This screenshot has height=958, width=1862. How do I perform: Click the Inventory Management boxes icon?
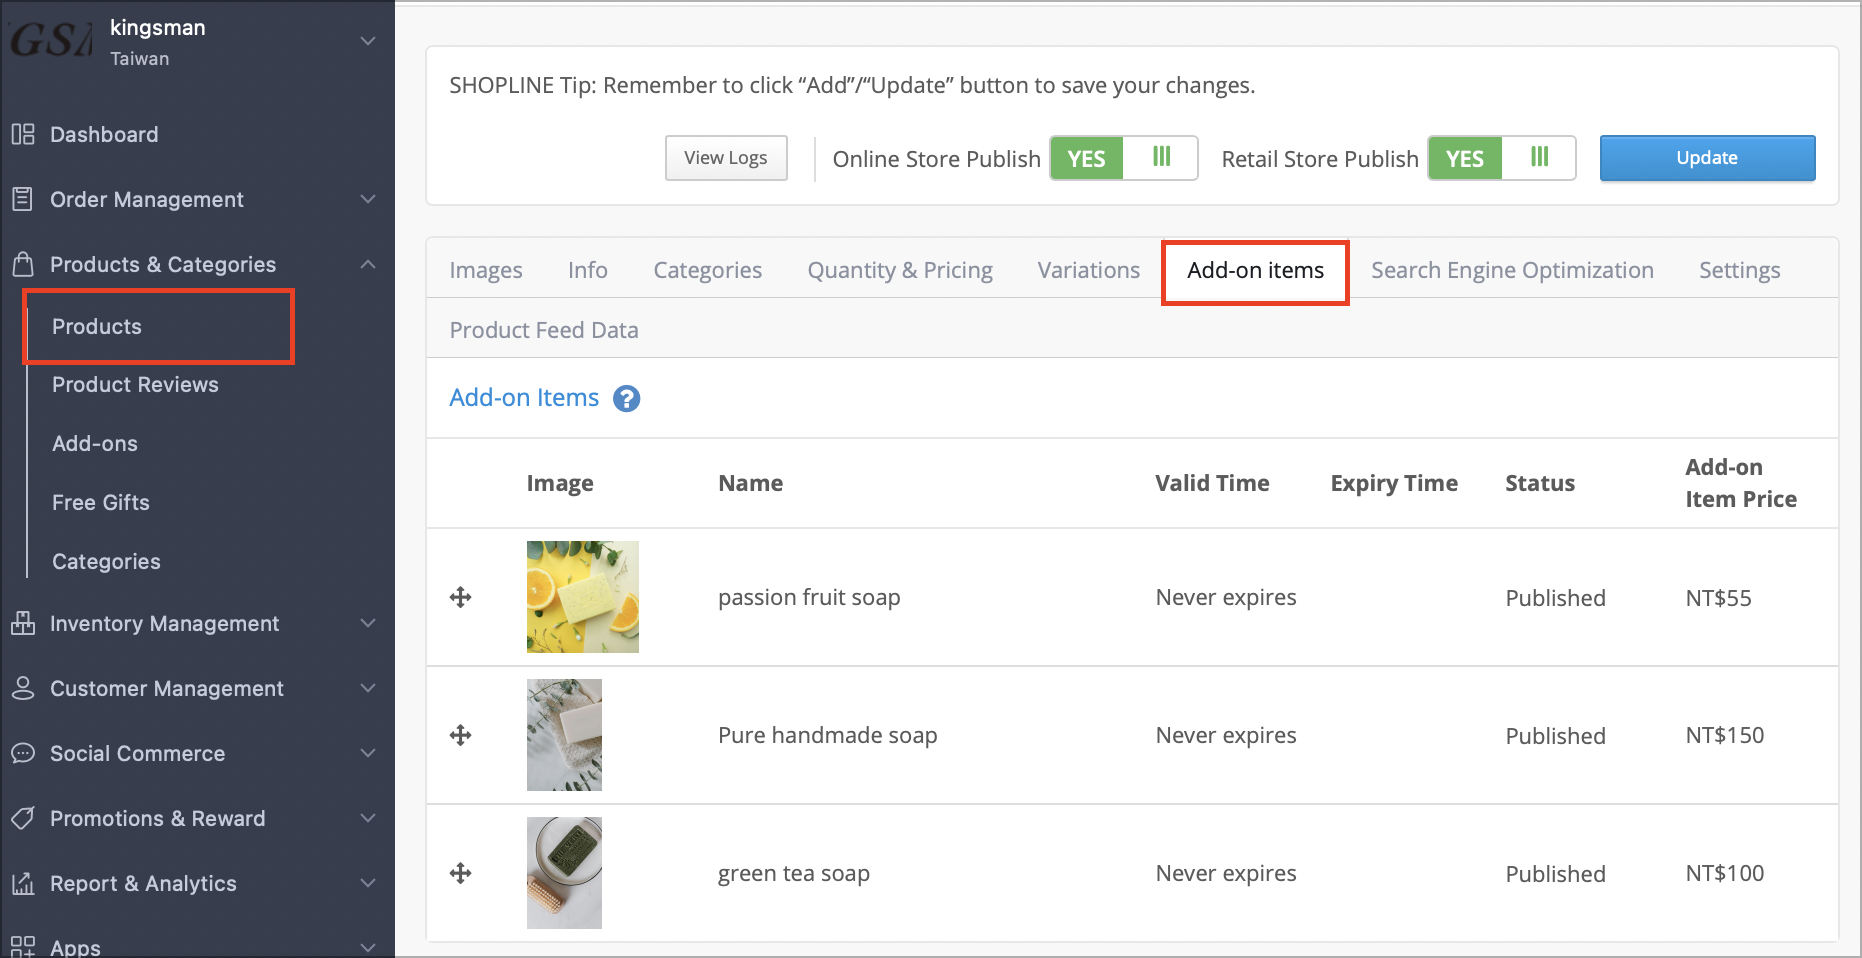(x=23, y=623)
